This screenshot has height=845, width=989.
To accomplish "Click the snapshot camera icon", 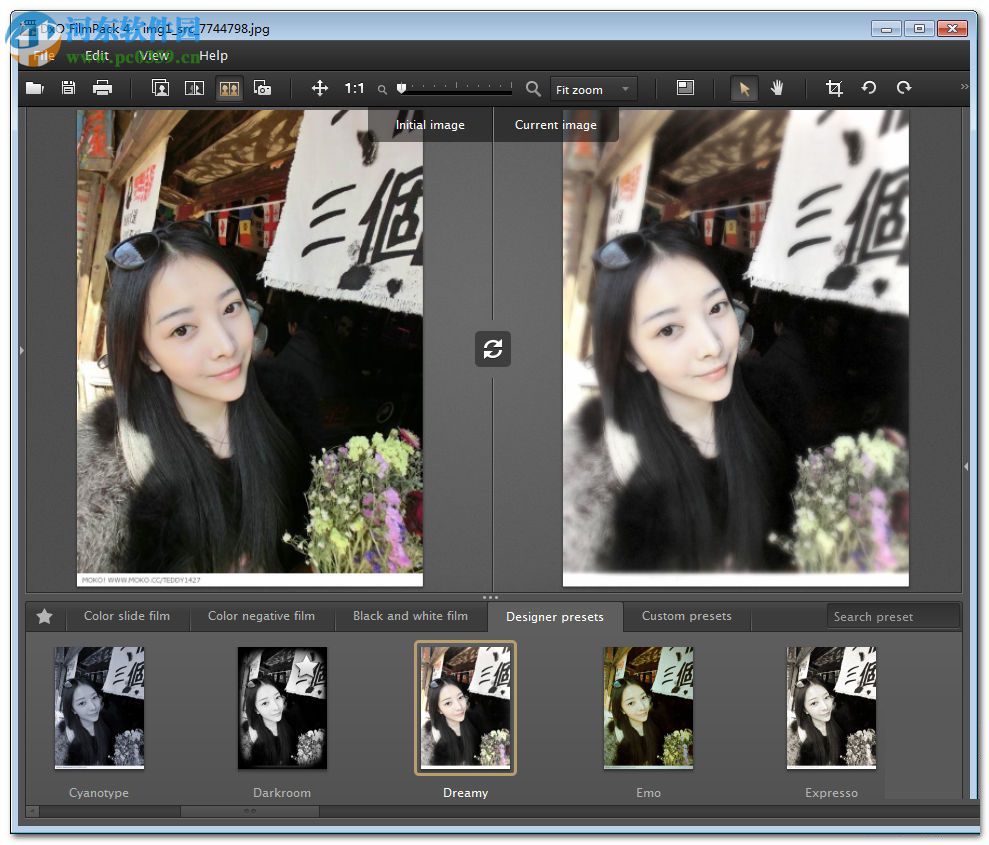I will (x=263, y=88).
